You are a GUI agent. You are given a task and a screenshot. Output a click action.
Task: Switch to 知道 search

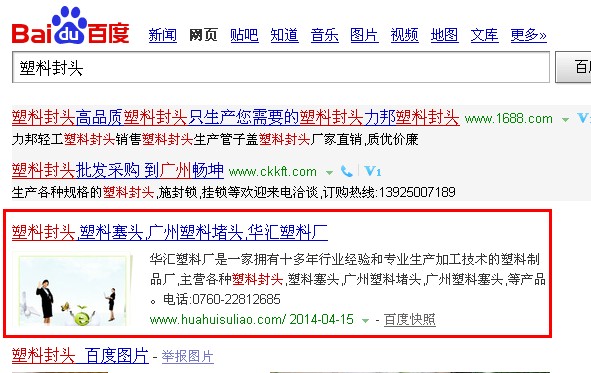point(285,35)
